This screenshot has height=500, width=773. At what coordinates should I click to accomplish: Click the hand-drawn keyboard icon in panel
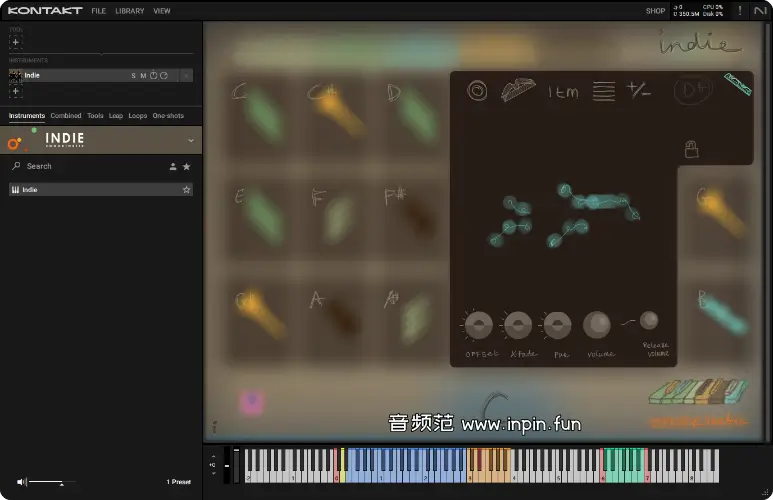(x=518, y=89)
